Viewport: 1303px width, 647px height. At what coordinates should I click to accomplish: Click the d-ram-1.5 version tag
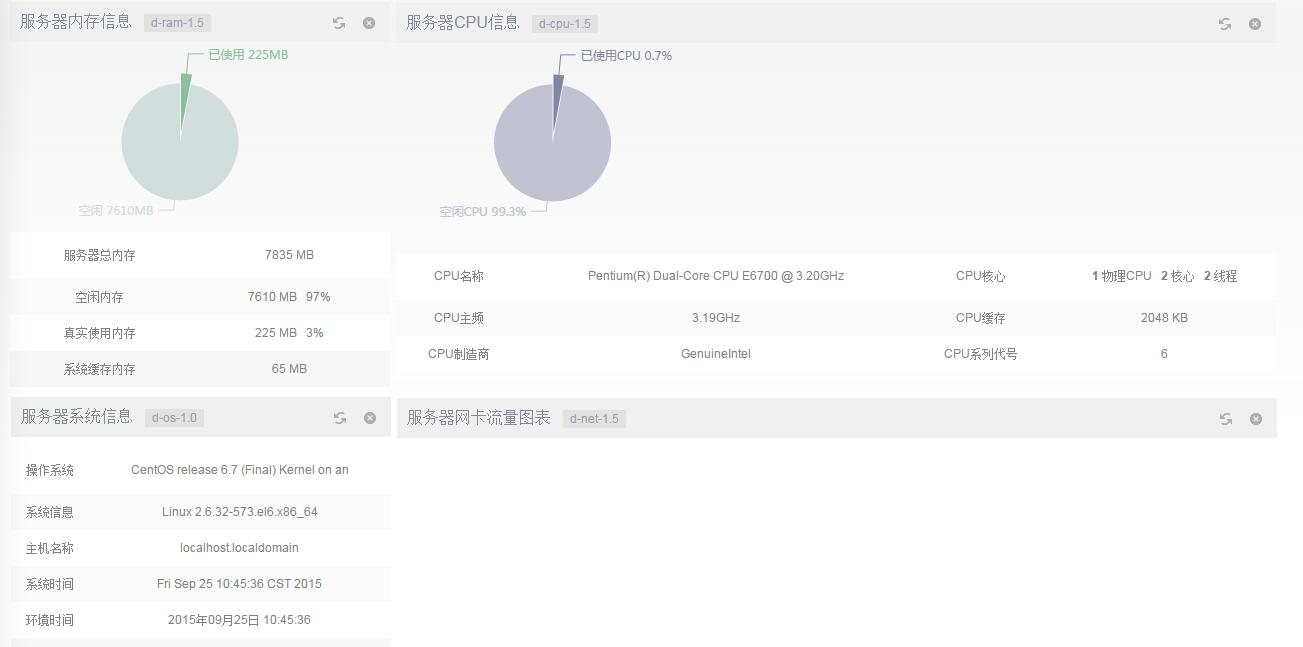177,23
